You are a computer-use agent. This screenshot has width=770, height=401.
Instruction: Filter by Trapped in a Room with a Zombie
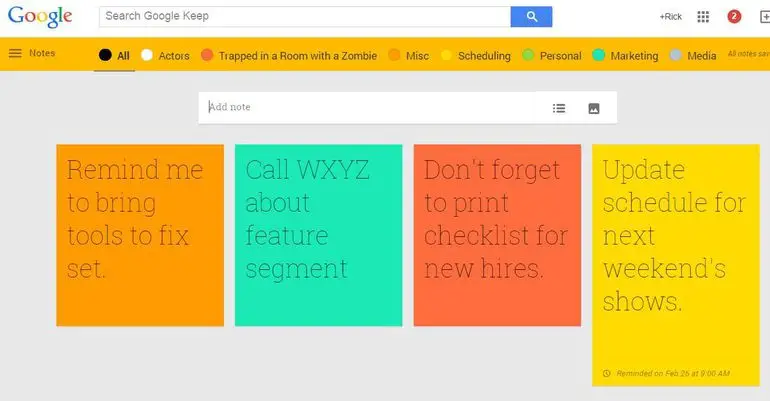[x=297, y=56]
